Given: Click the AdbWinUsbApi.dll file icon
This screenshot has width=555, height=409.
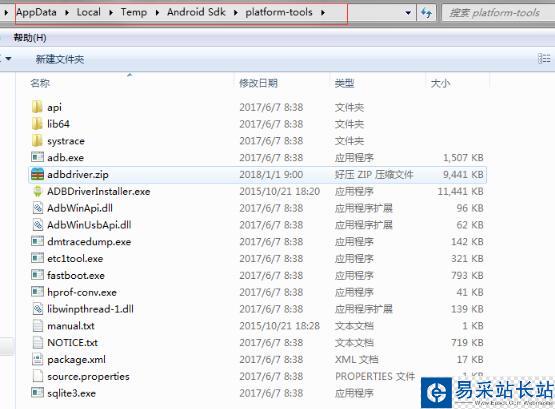Looking at the screenshot, I should coord(38,225).
